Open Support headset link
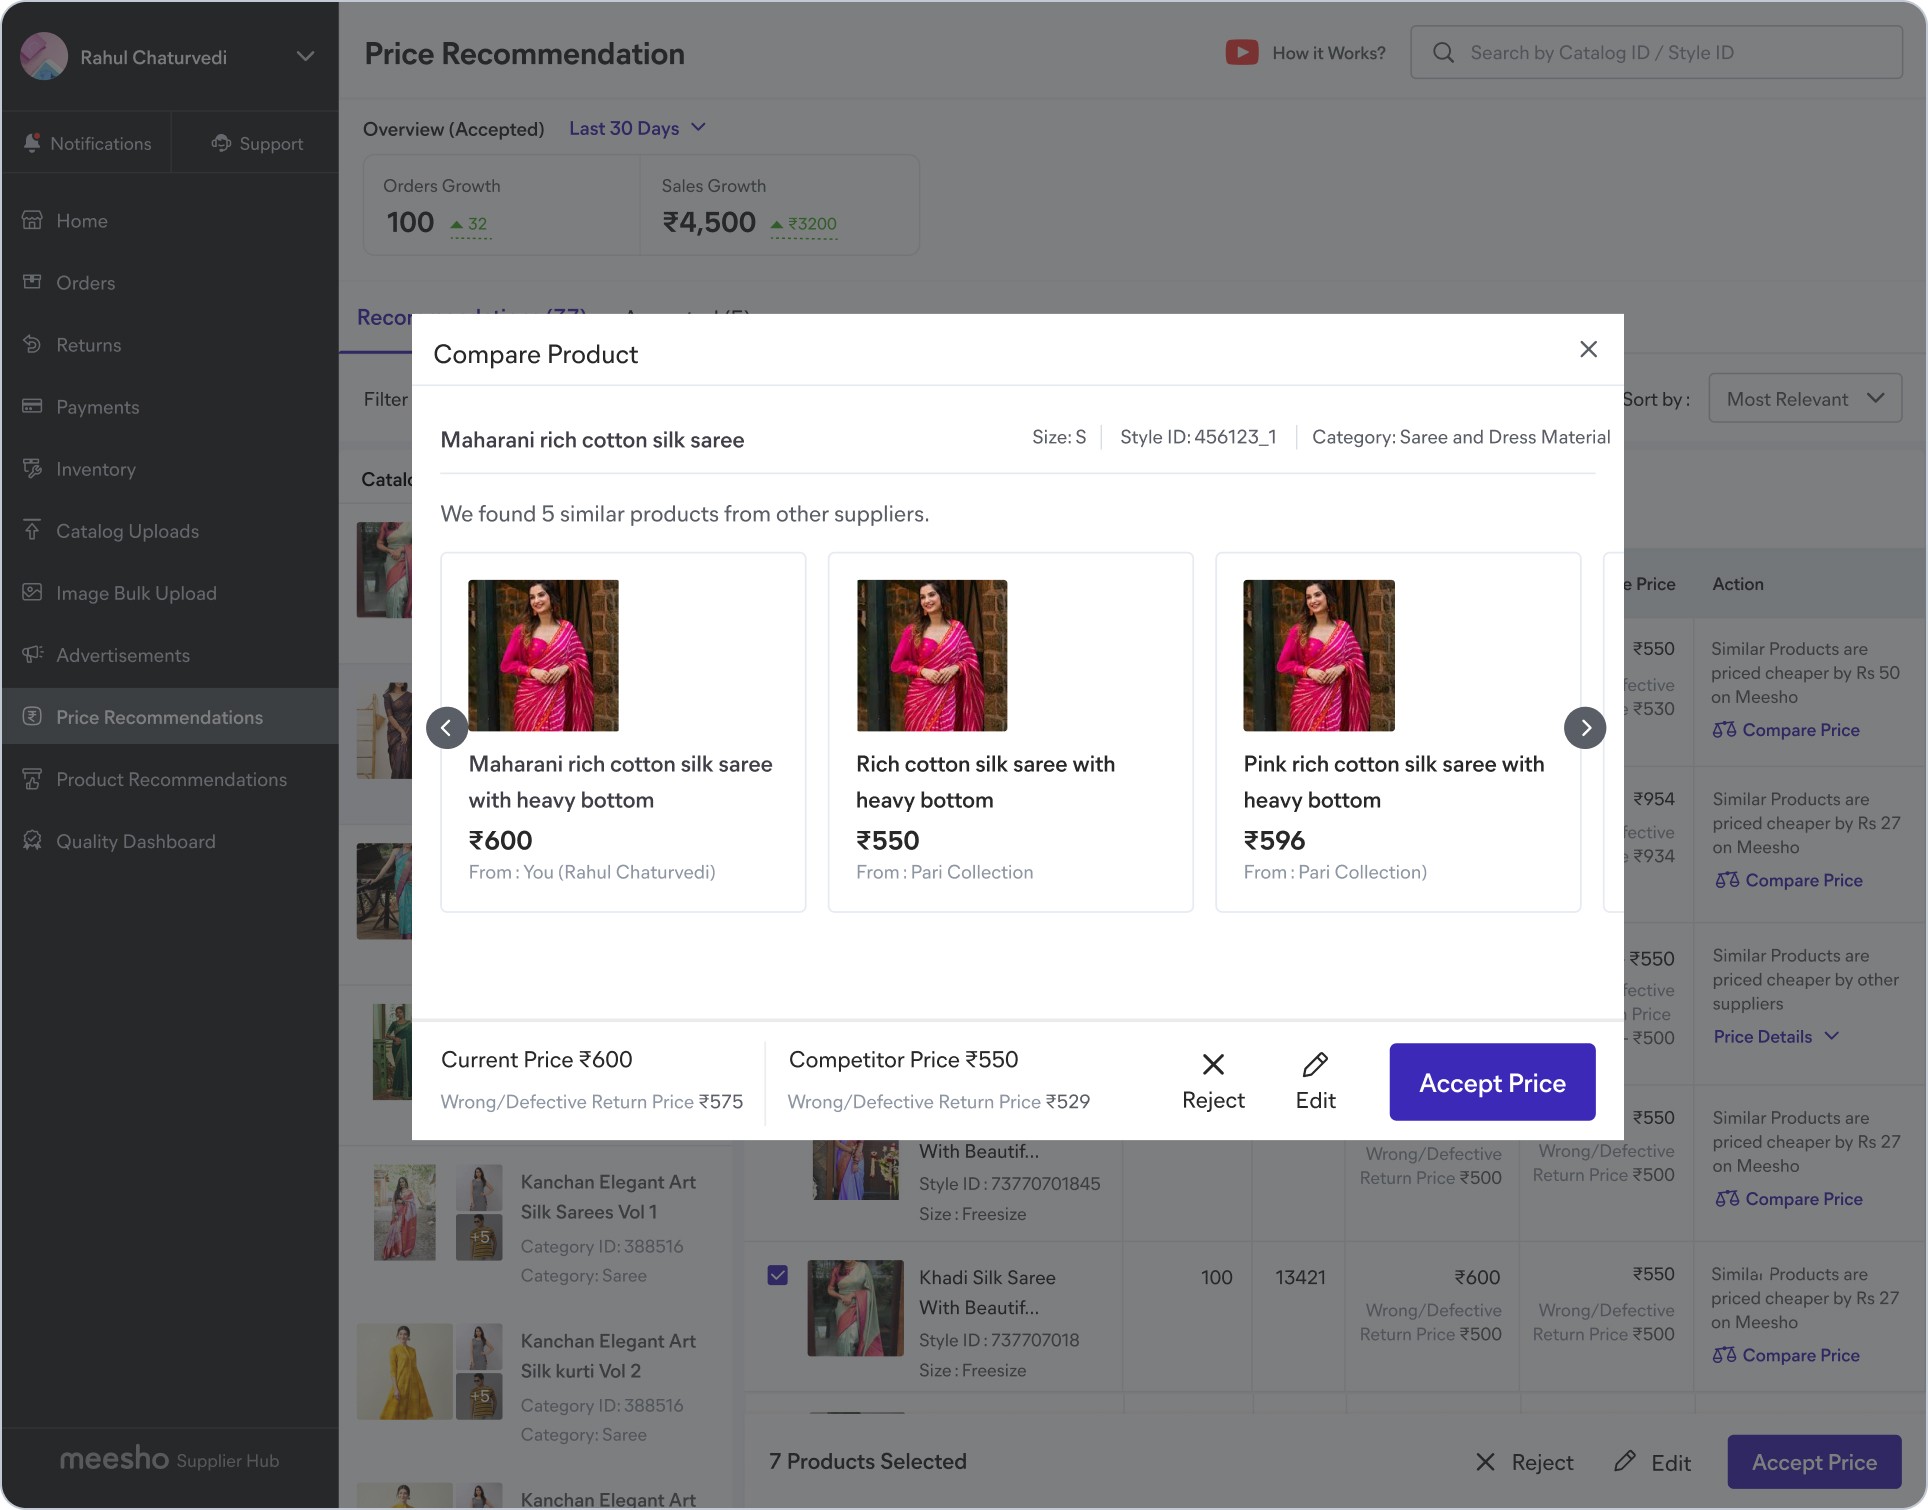The width and height of the screenshot is (1928, 1510). pos(257,143)
